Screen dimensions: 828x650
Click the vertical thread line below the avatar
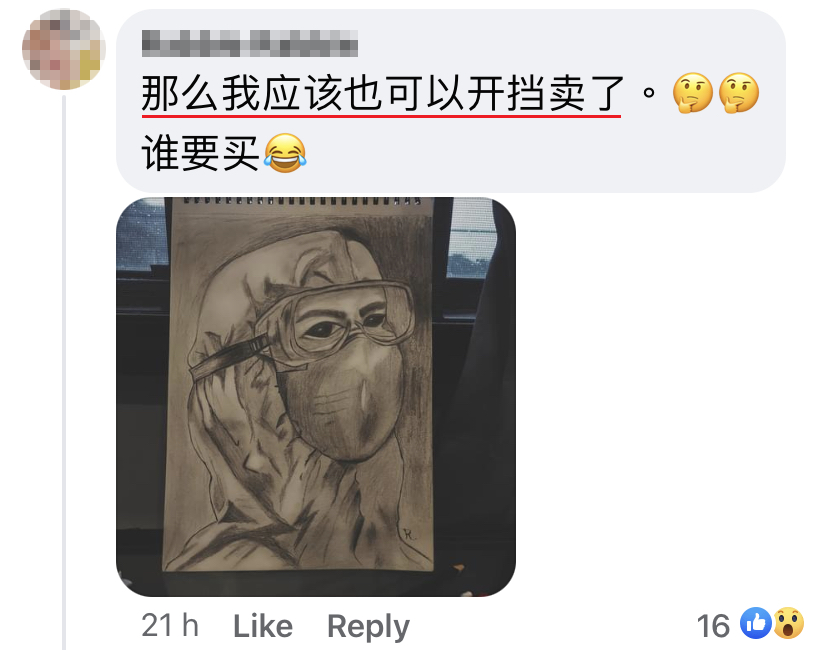pos(64,372)
